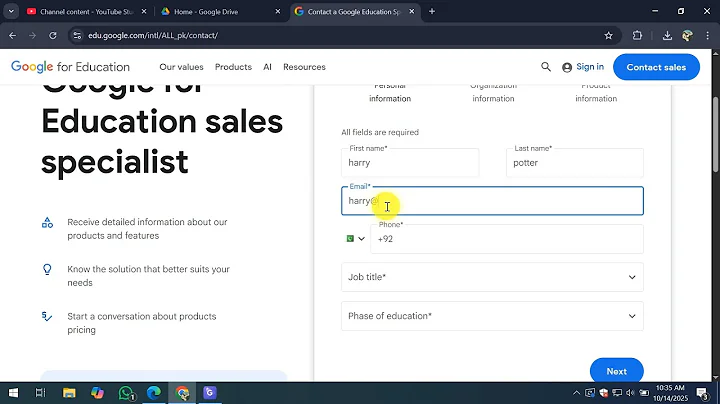Show hidden tray icons chevron
Image resolution: width=720 pixels, height=404 pixels.
pyautogui.click(x=576, y=393)
